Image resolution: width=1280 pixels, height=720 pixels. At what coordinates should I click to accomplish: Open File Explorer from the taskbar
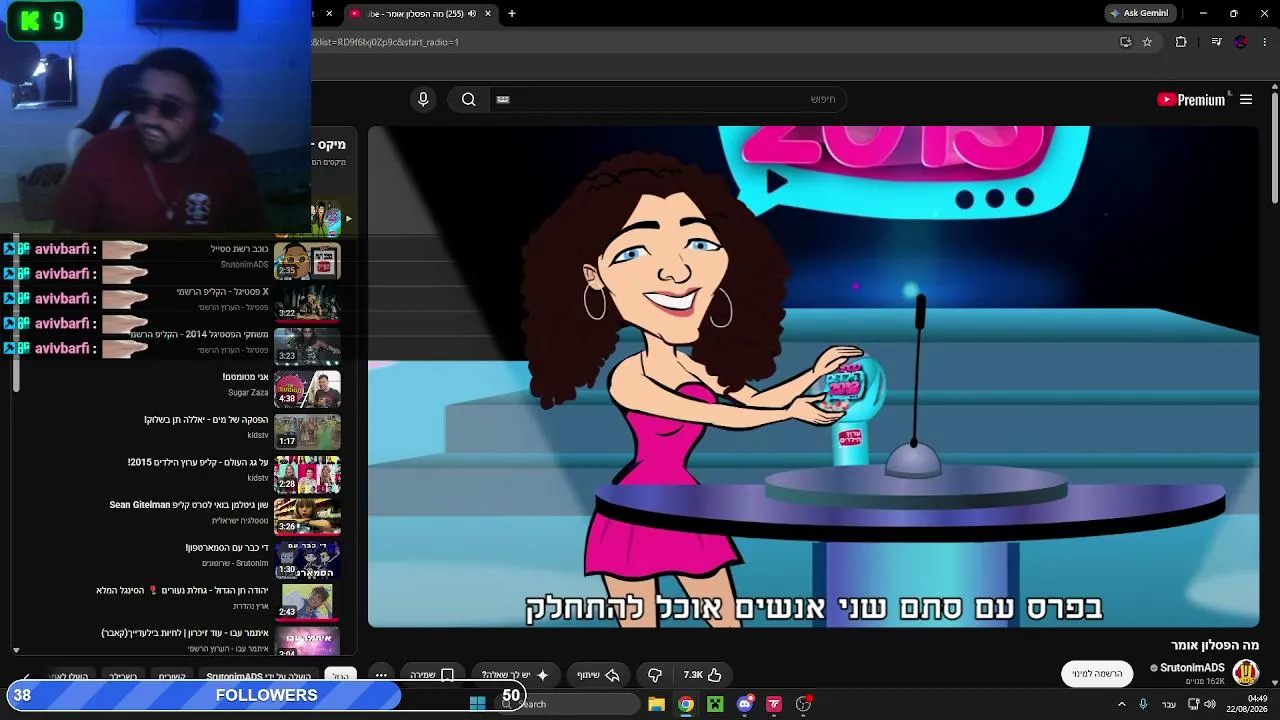click(x=657, y=704)
